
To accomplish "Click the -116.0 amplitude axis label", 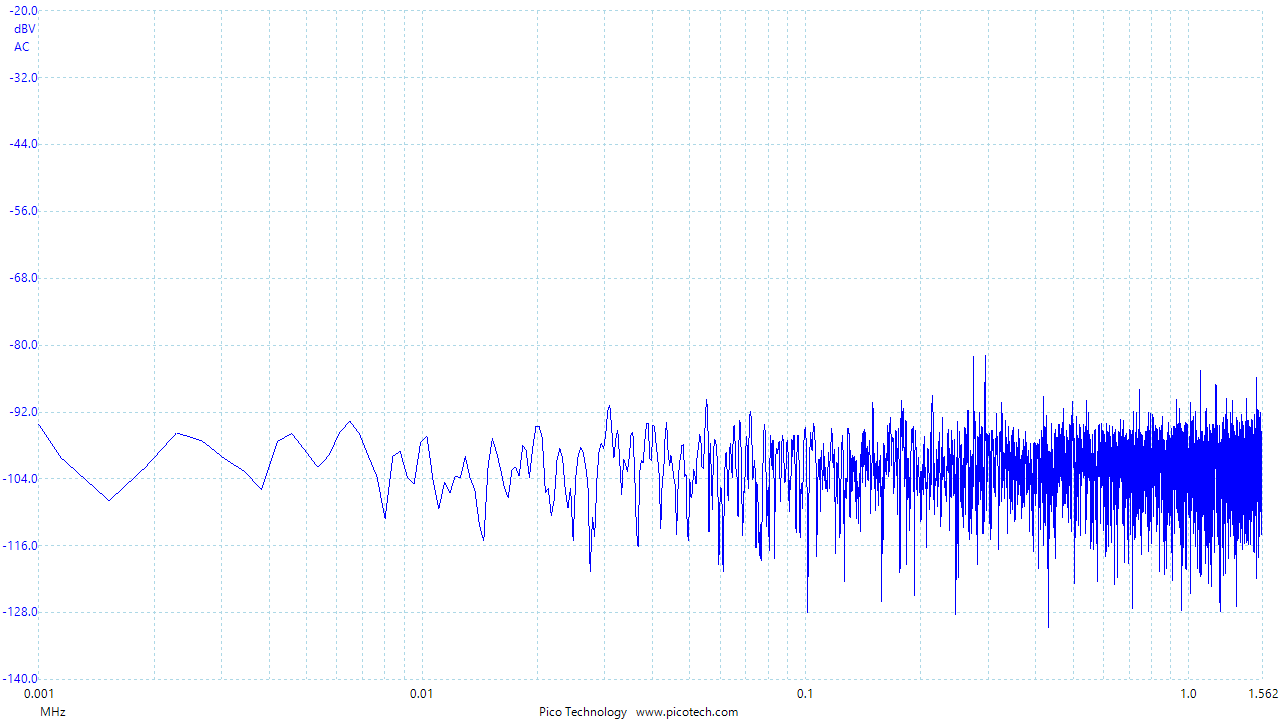I will click(x=22, y=546).
